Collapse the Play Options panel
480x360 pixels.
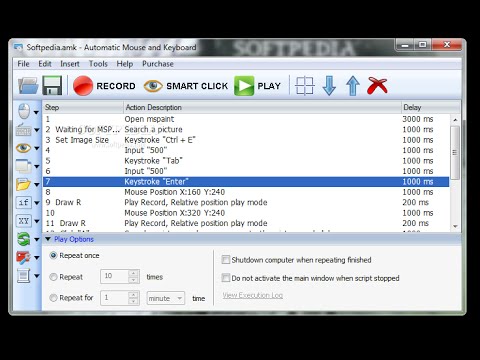coord(48,239)
